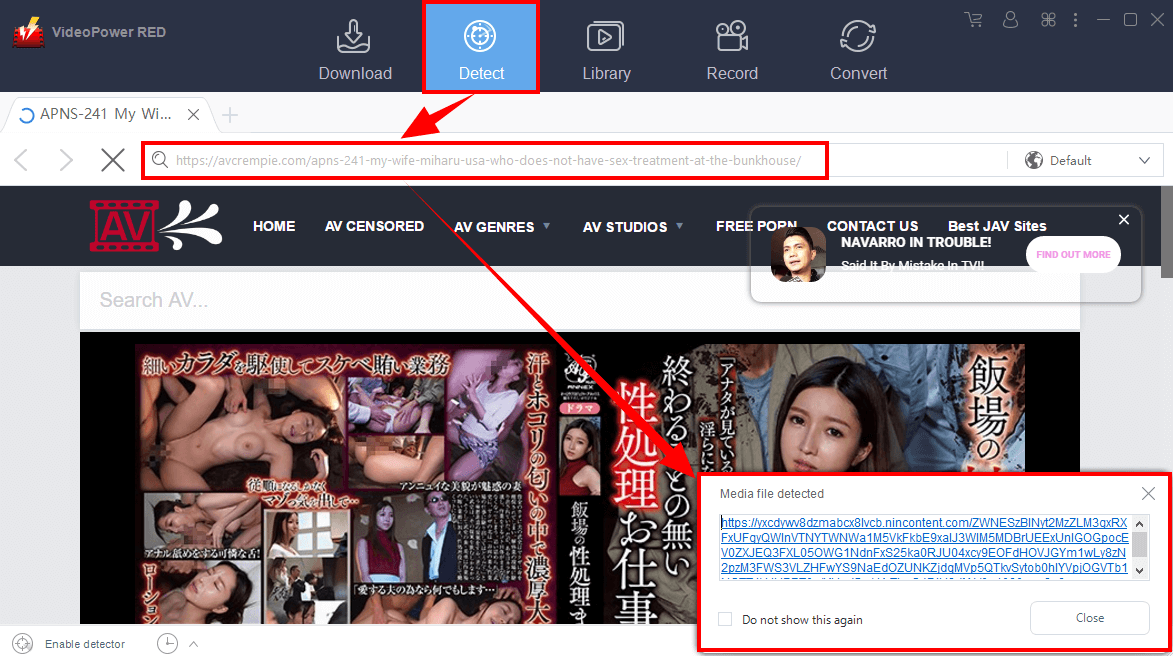1173x656 pixels.
Task: Focus the avcrempie.com URL address field
Action: click(488, 161)
